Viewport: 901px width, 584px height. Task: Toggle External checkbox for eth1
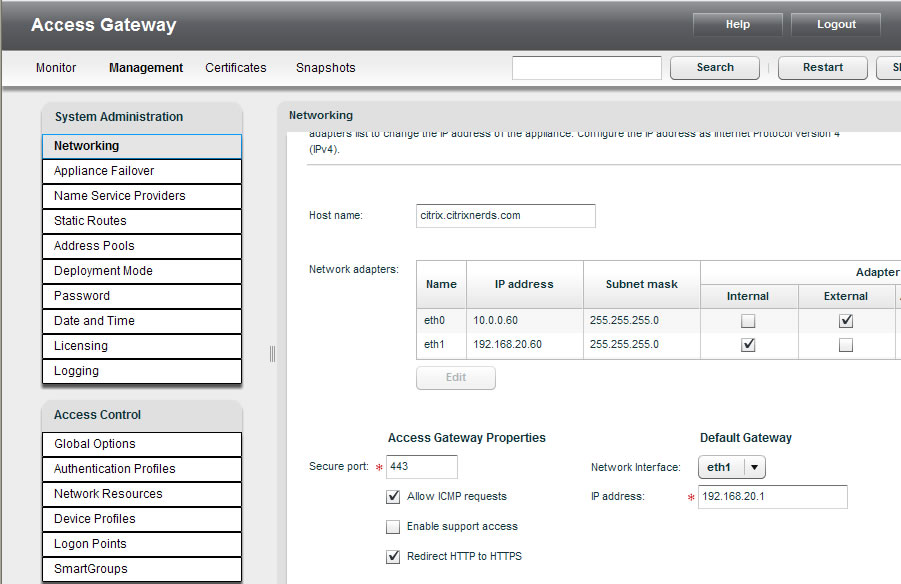click(846, 345)
